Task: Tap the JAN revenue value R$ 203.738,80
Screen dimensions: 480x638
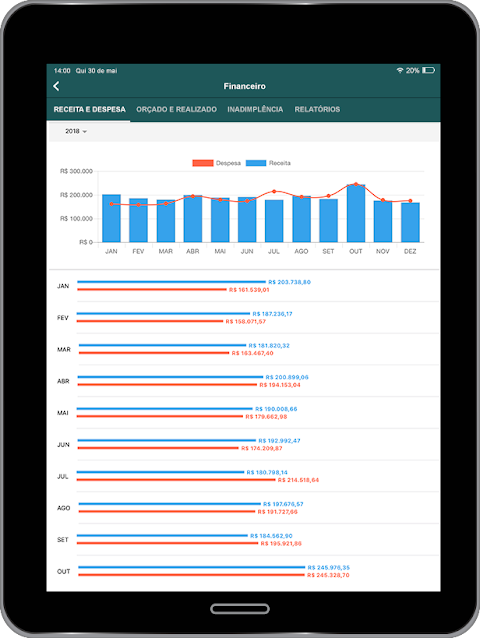Action: pos(289,282)
